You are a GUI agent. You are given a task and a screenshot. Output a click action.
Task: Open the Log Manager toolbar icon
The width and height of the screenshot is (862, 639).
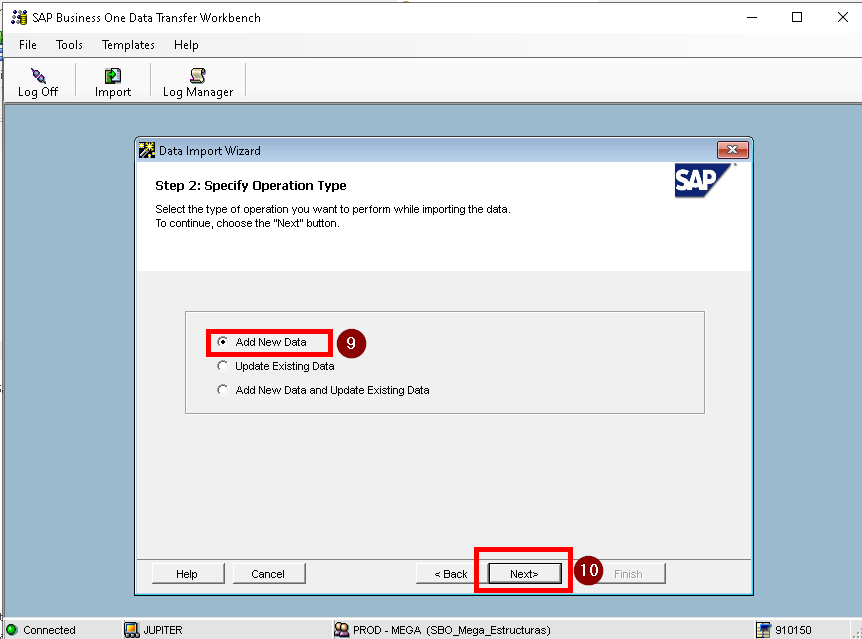[197, 75]
